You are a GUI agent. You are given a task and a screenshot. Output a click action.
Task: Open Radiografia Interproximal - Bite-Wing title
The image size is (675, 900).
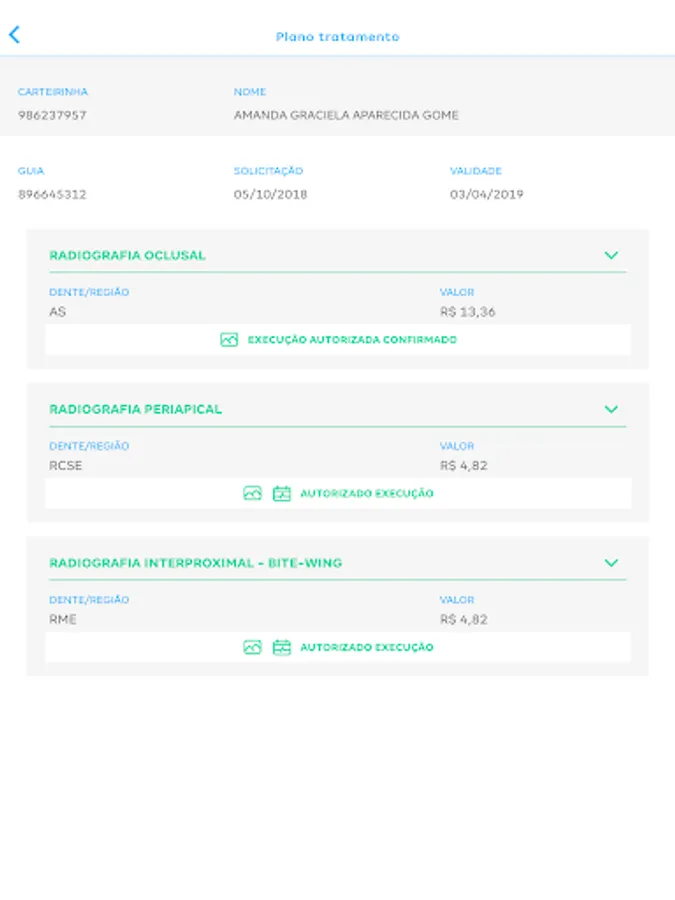196,563
